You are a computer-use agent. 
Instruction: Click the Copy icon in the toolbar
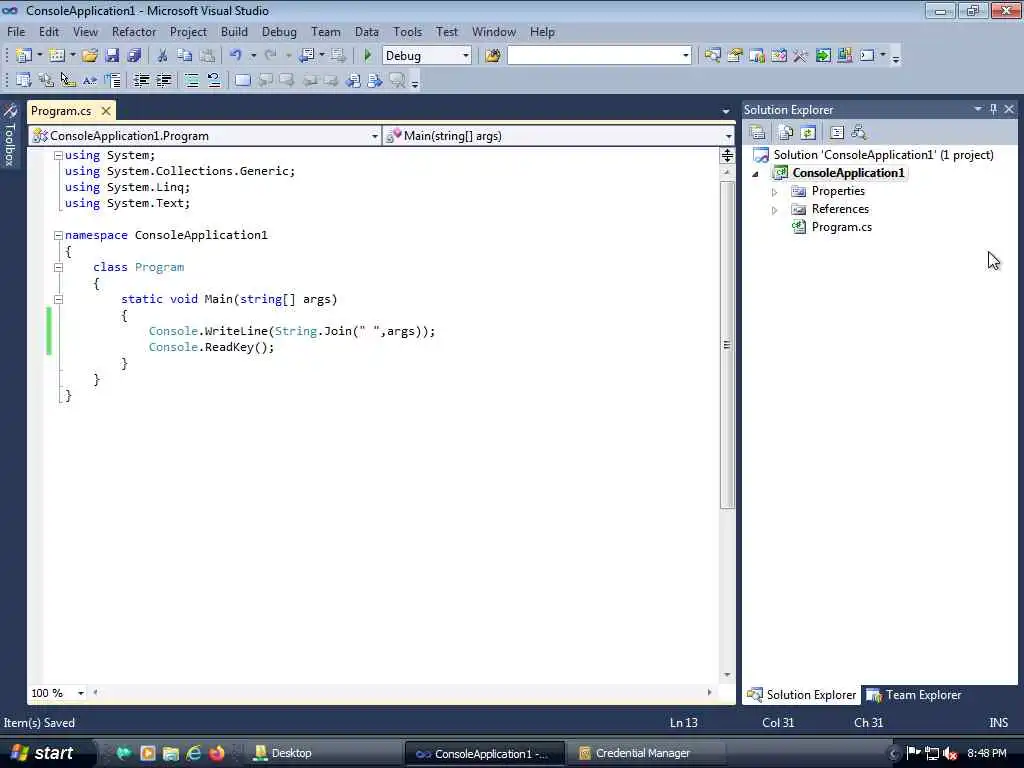point(185,56)
